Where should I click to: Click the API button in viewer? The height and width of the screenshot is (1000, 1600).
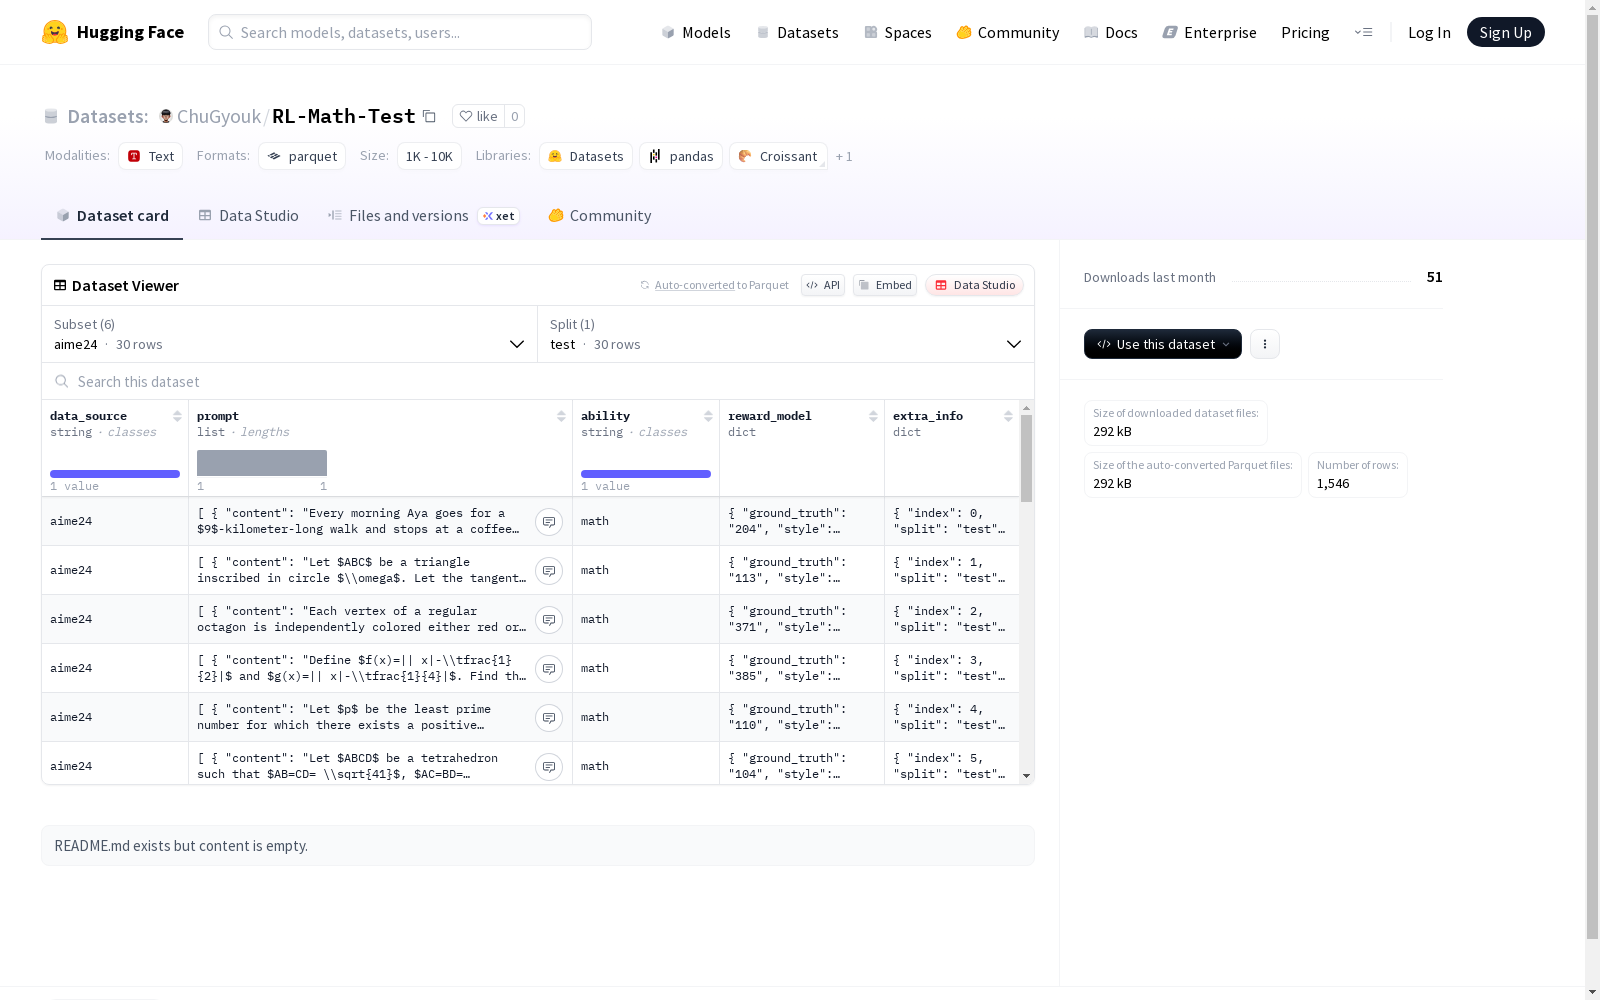point(823,285)
